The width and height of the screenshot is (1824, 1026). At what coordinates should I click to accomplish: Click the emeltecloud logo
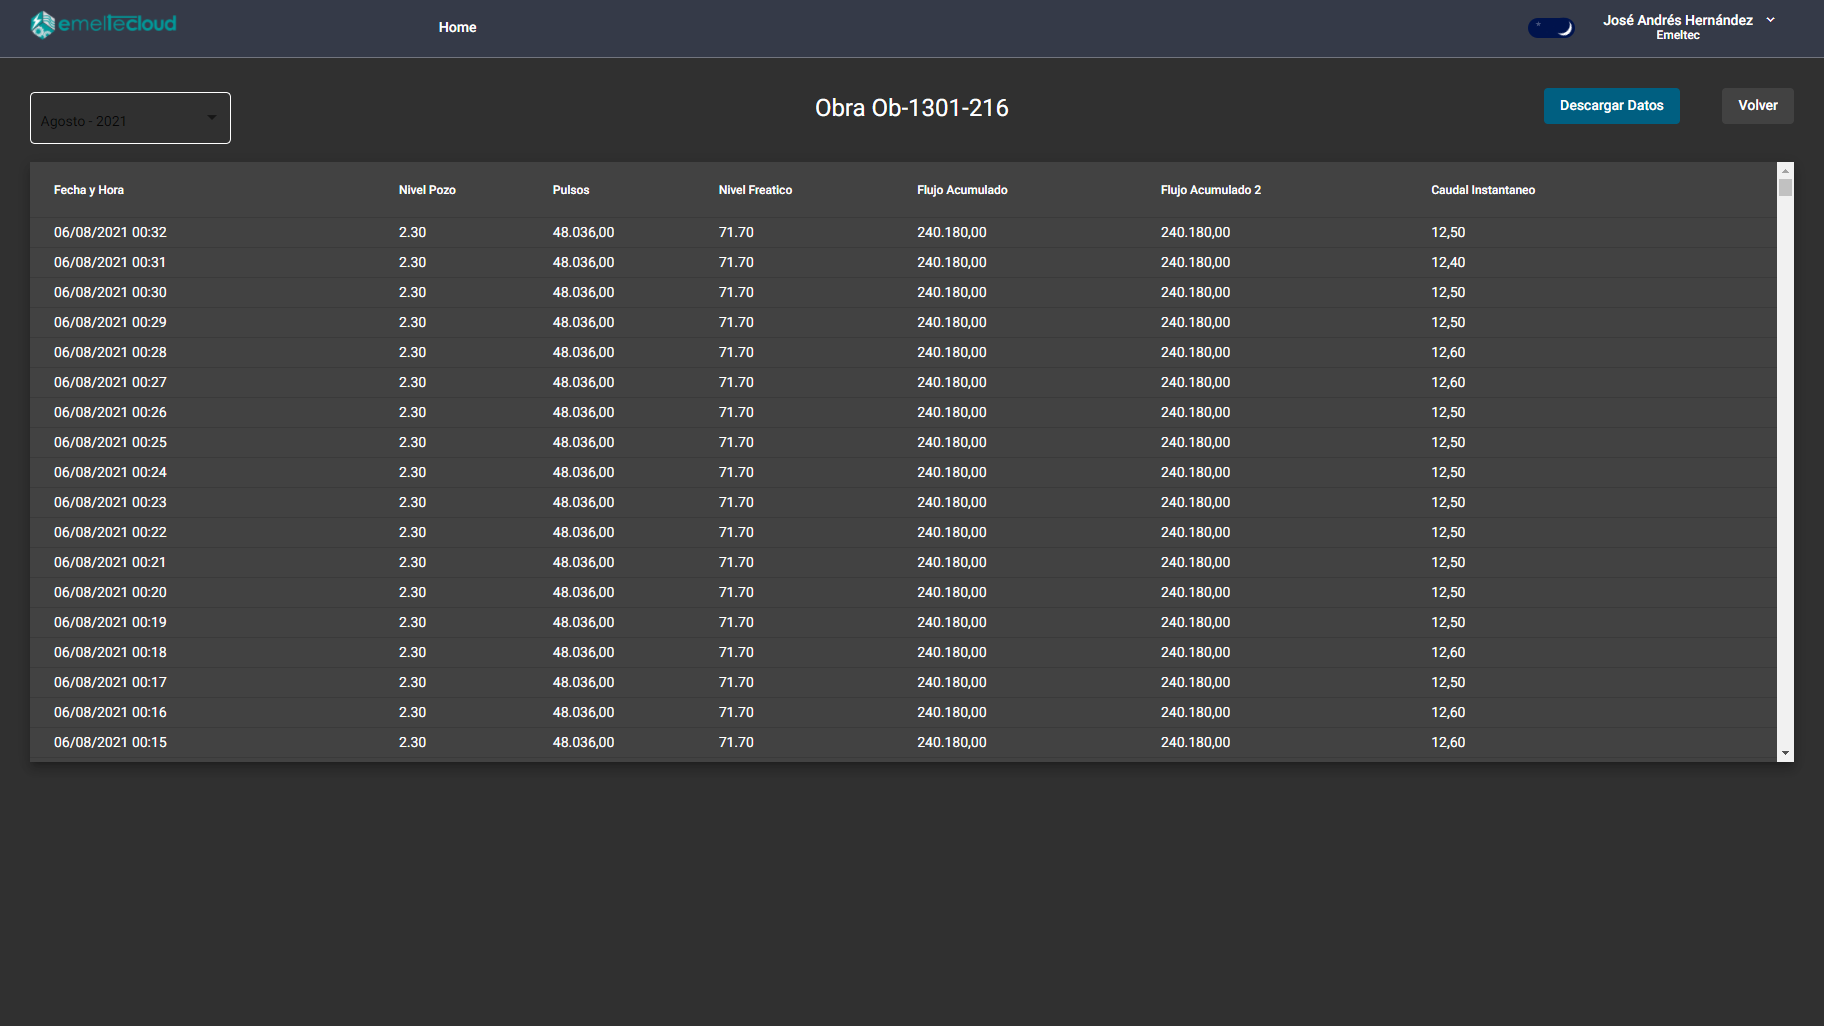103,24
